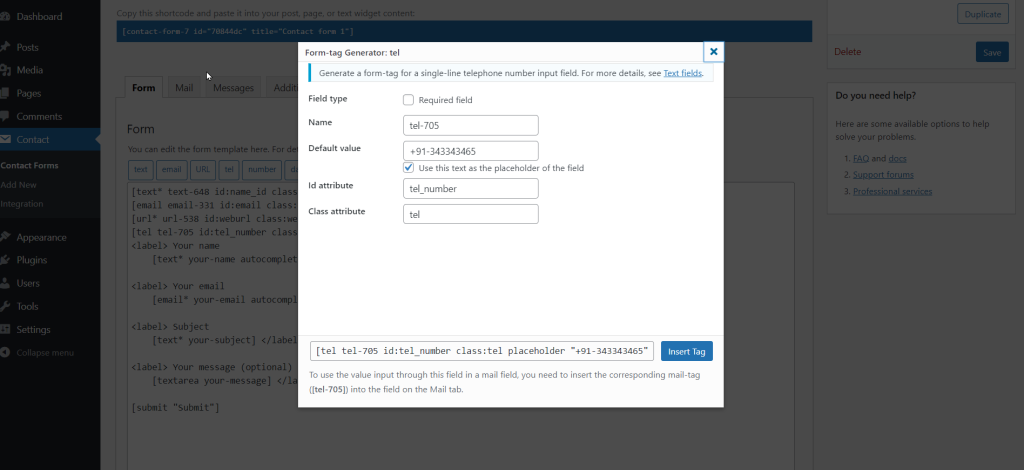Open the Text fields documentation link
The width and height of the screenshot is (1024, 470).
pyautogui.click(x=683, y=73)
